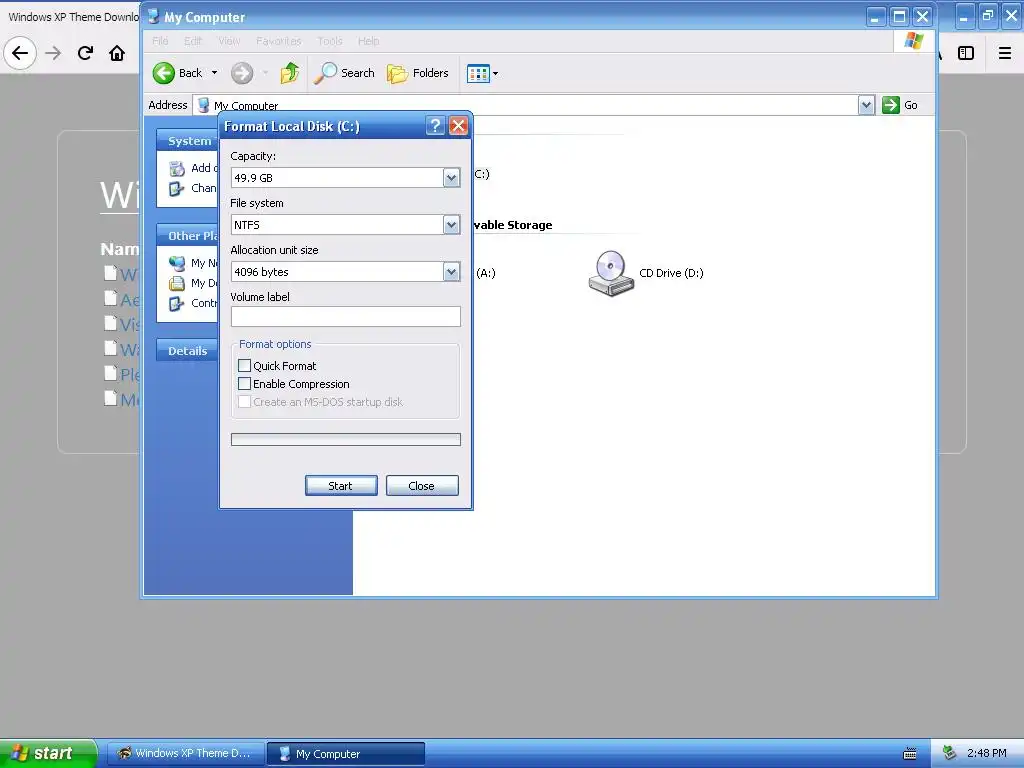Go up one folder level
Image resolution: width=1024 pixels, height=768 pixels.
click(289, 73)
